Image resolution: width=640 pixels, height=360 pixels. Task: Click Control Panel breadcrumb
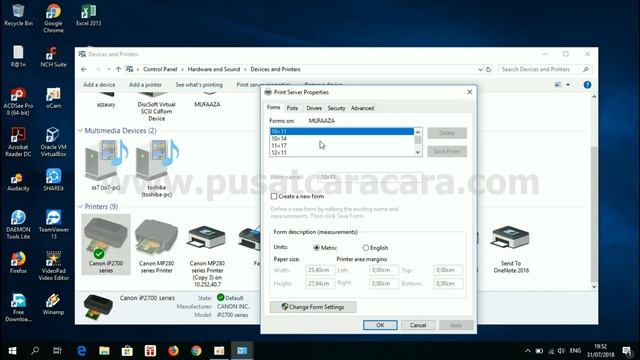coord(160,69)
